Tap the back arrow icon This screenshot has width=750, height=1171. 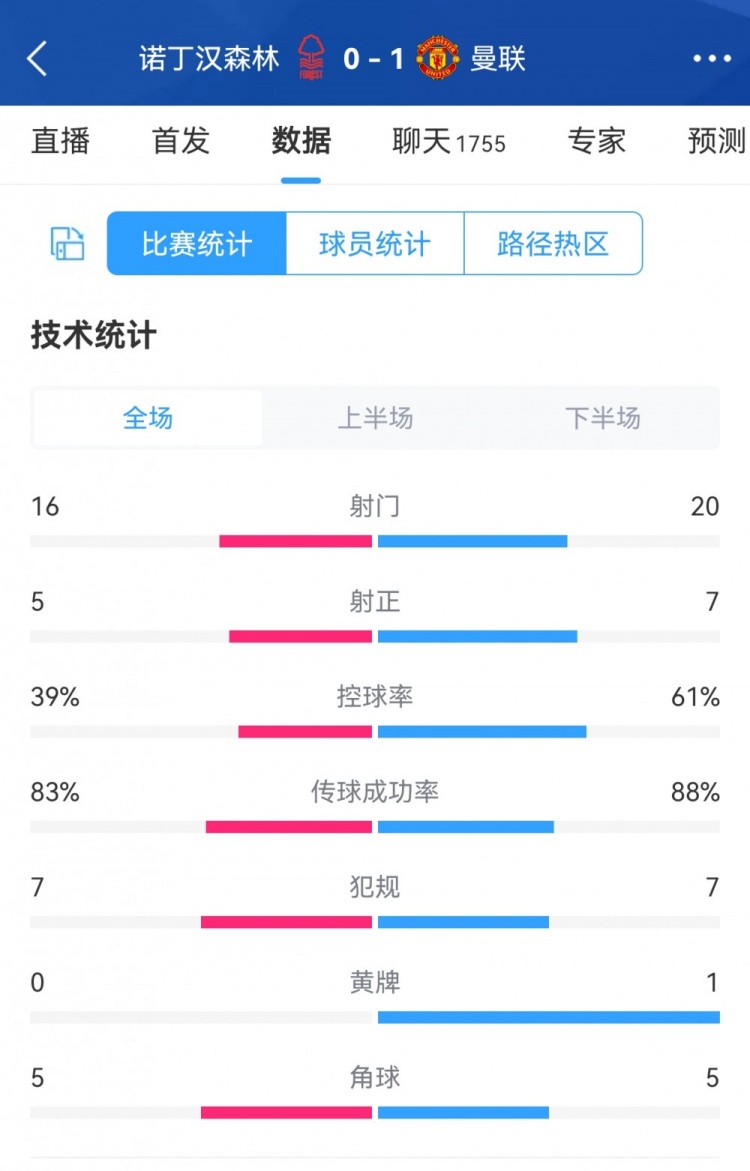tap(37, 59)
